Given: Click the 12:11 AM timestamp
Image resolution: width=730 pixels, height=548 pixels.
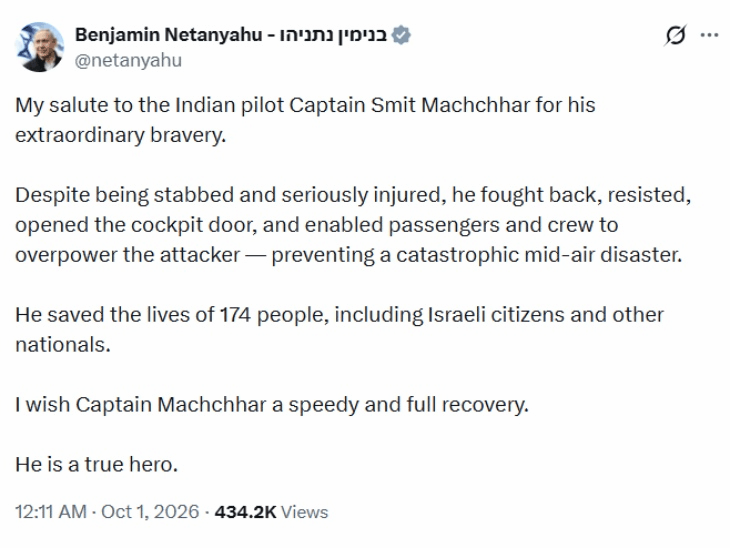Looking at the screenshot, I should 51,512.
